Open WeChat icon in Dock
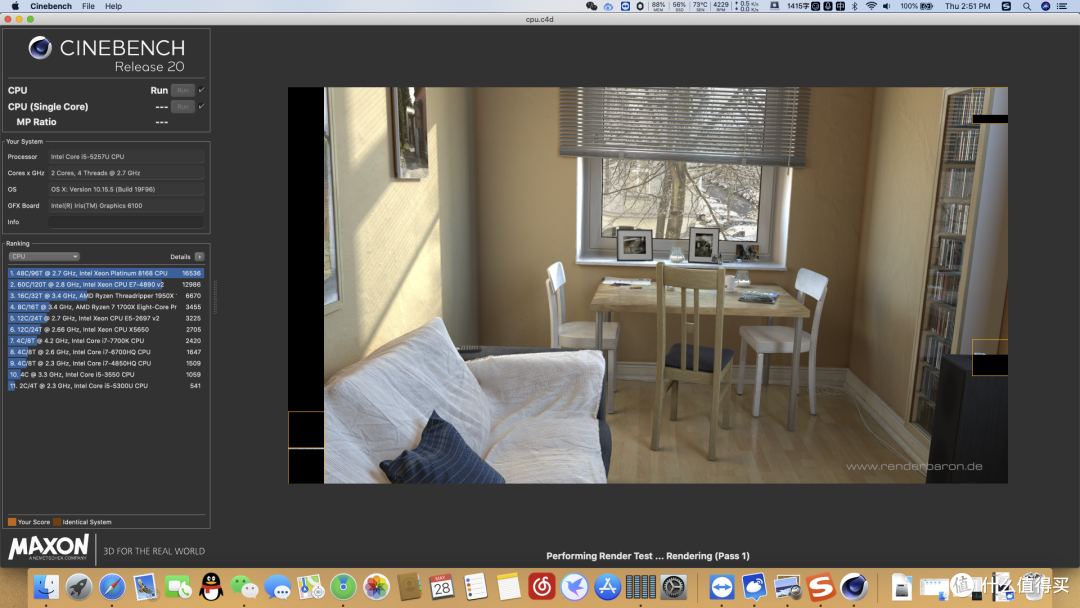 (x=245, y=587)
